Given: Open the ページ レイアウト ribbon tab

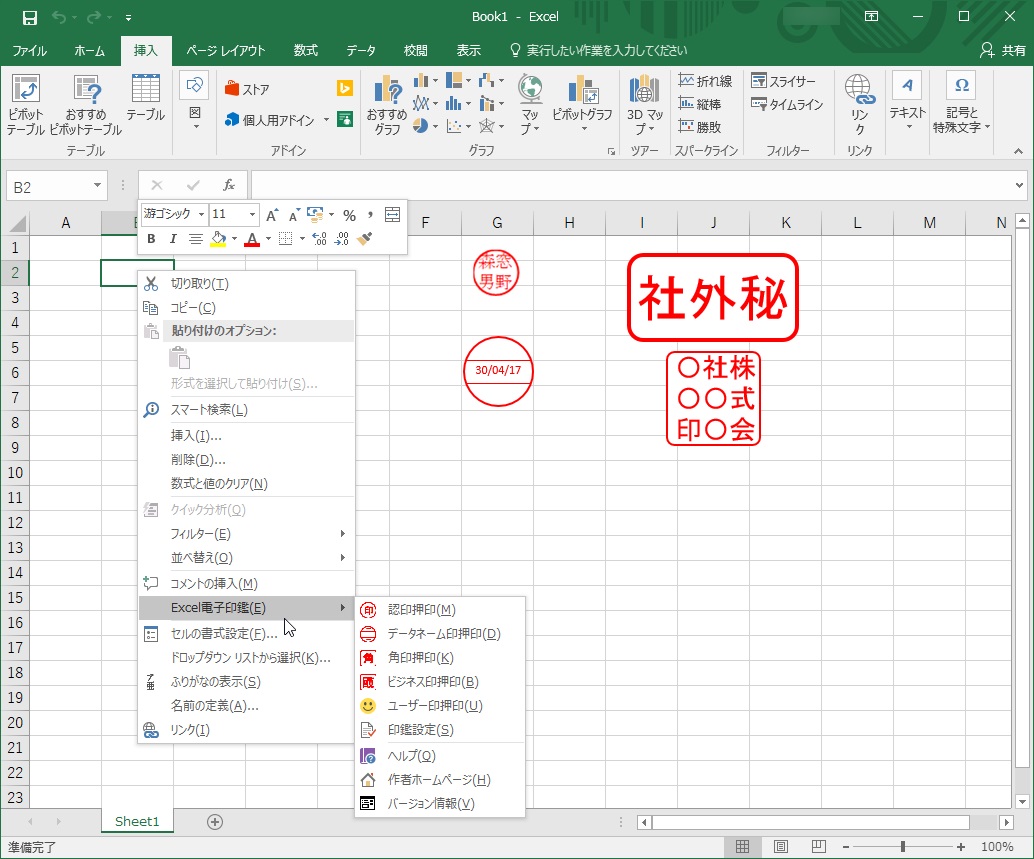Looking at the screenshot, I should tap(226, 50).
